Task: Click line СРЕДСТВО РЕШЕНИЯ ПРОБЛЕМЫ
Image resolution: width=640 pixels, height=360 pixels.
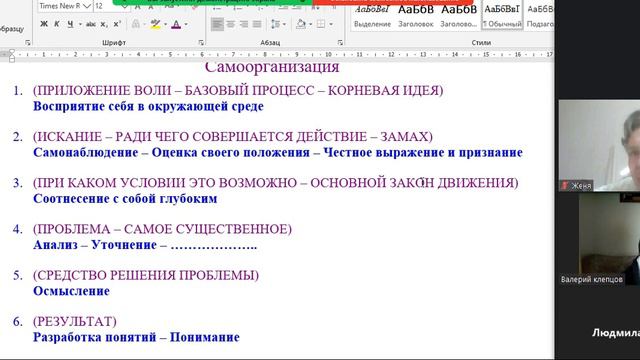Action: [x=146, y=275]
